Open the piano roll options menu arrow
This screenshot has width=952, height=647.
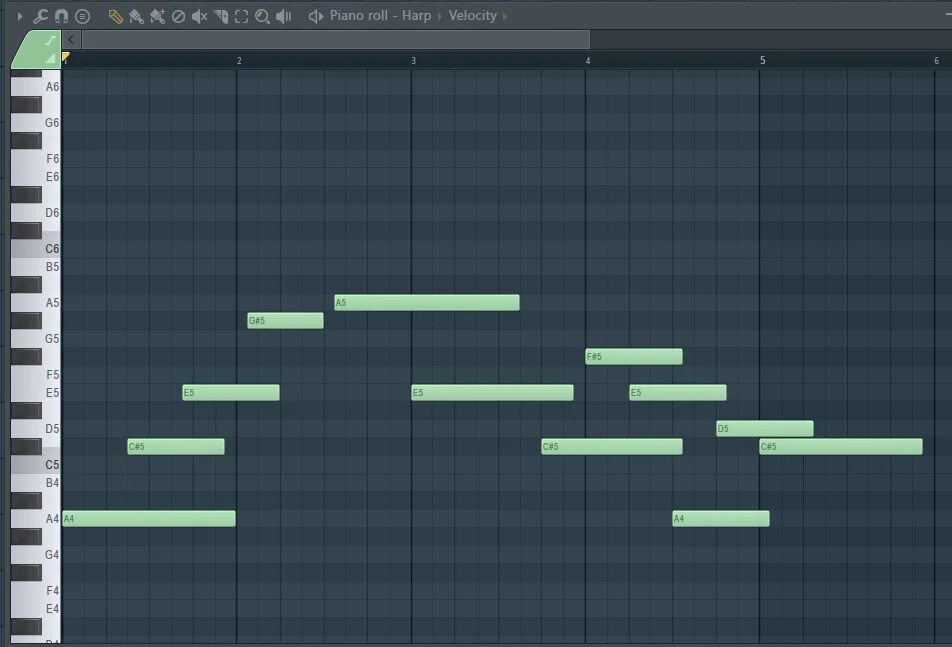pos(20,16)
